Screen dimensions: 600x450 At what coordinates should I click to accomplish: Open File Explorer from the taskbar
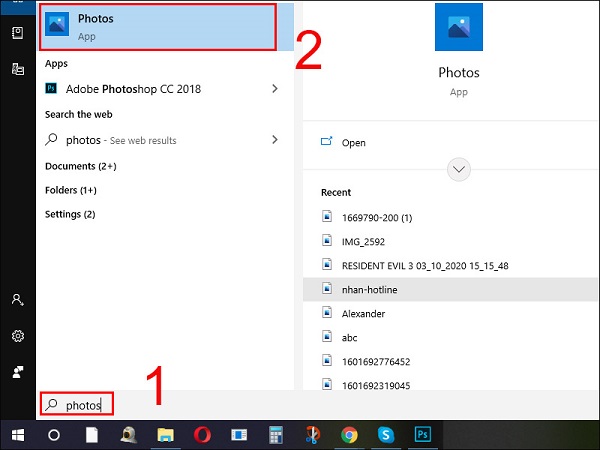point(164,435)
